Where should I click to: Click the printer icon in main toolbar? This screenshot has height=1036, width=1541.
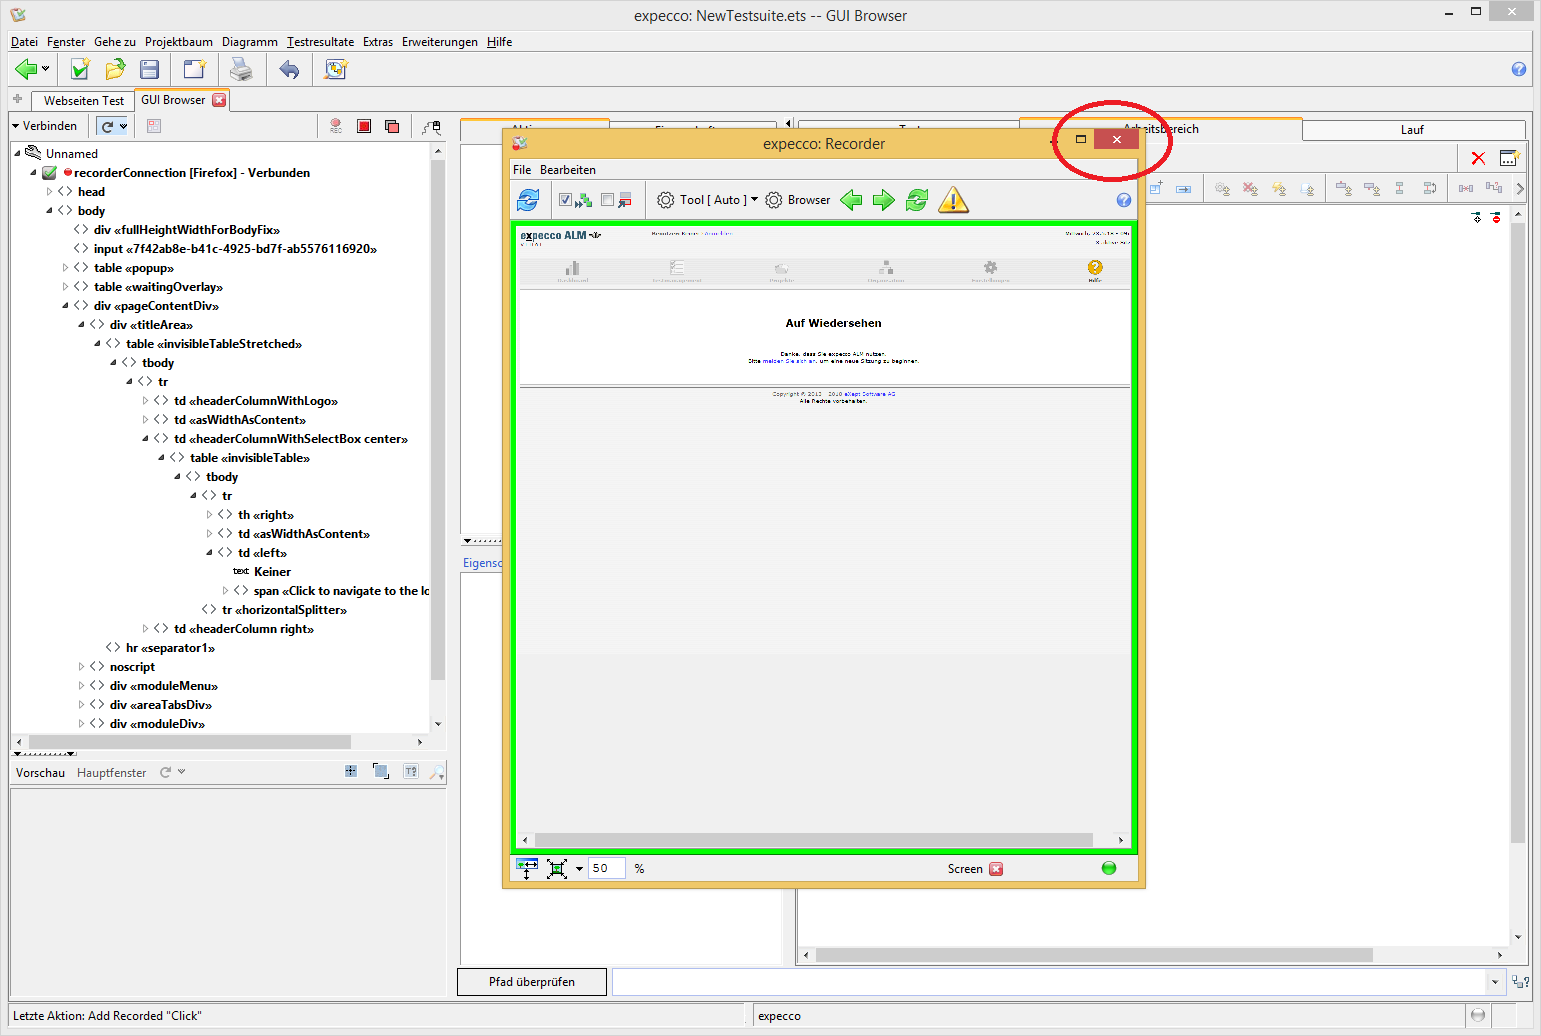(x=241, y=69)
